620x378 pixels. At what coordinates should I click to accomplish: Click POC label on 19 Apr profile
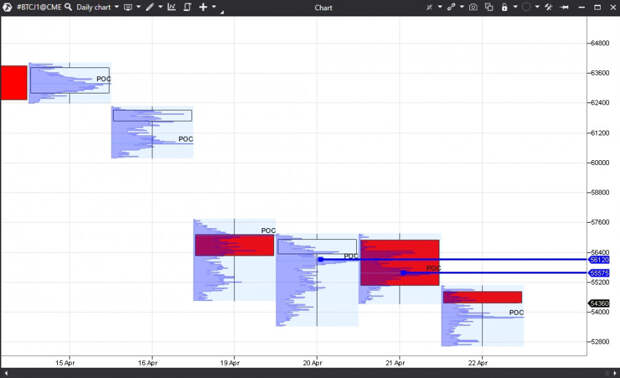(268, 231)
